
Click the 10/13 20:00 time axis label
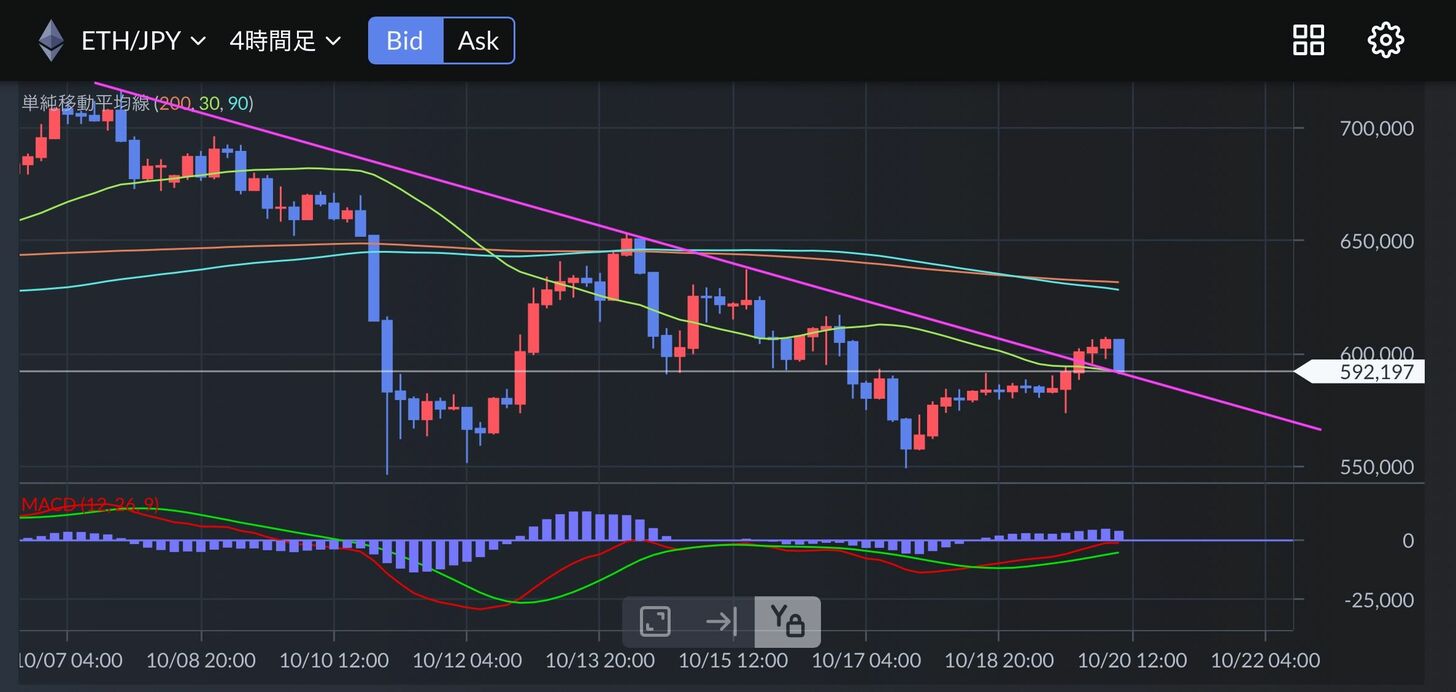click(600, 661)
